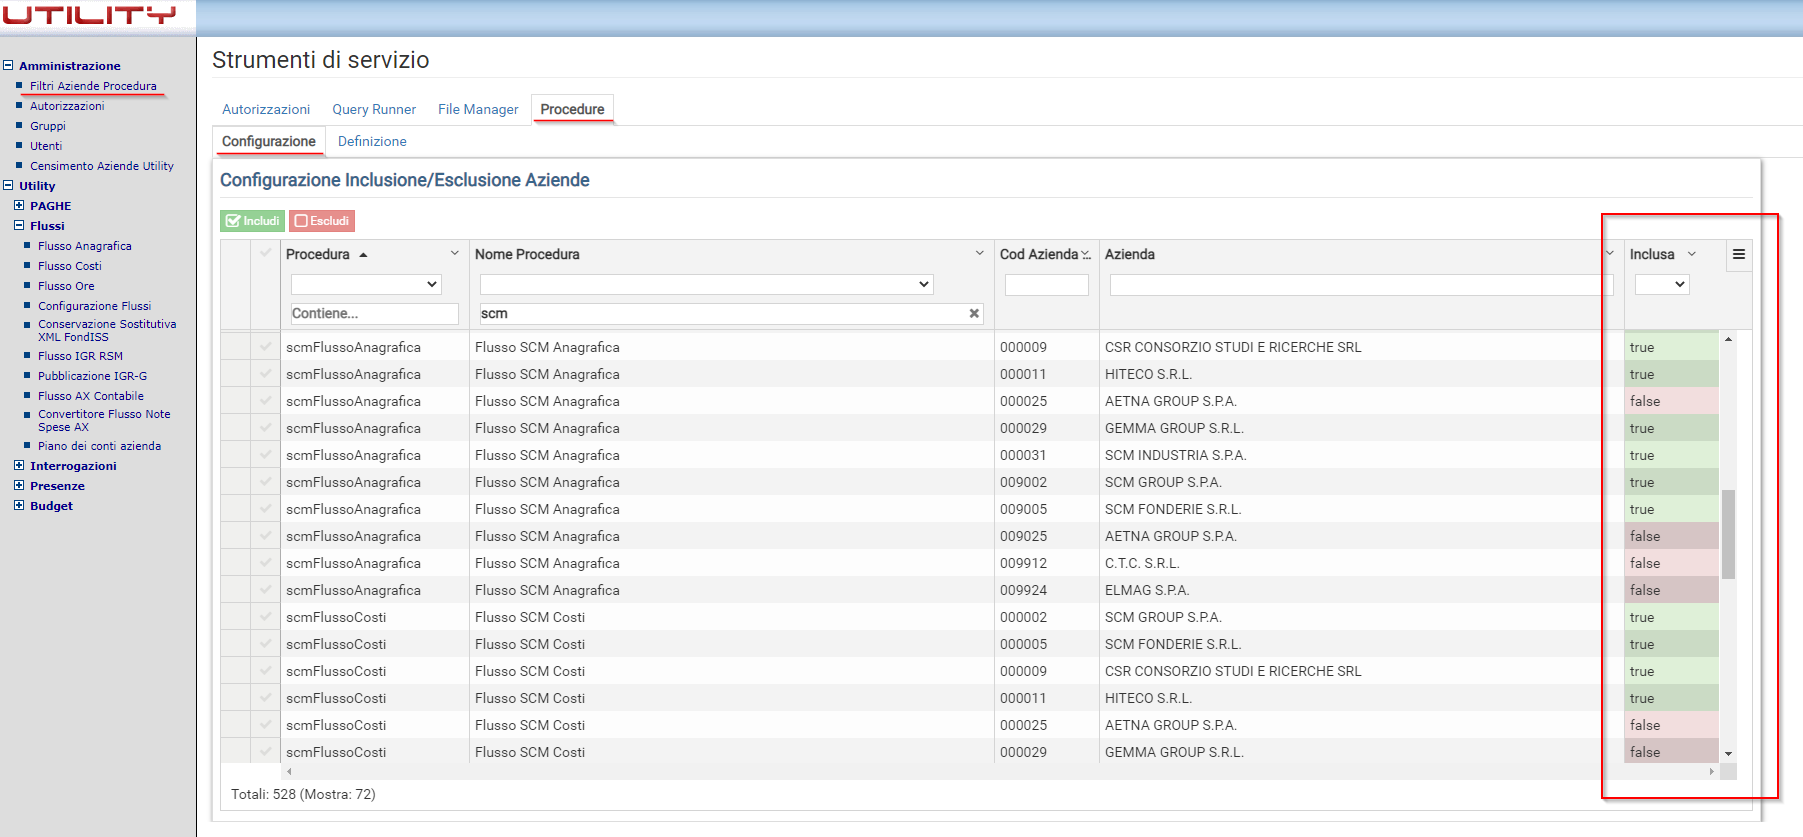Tick the checkbox for the HITECO S.R.L. Anagrafica row
This screenshot has width=1803, height=837.
pyautogui.click(x=265, y=374)
